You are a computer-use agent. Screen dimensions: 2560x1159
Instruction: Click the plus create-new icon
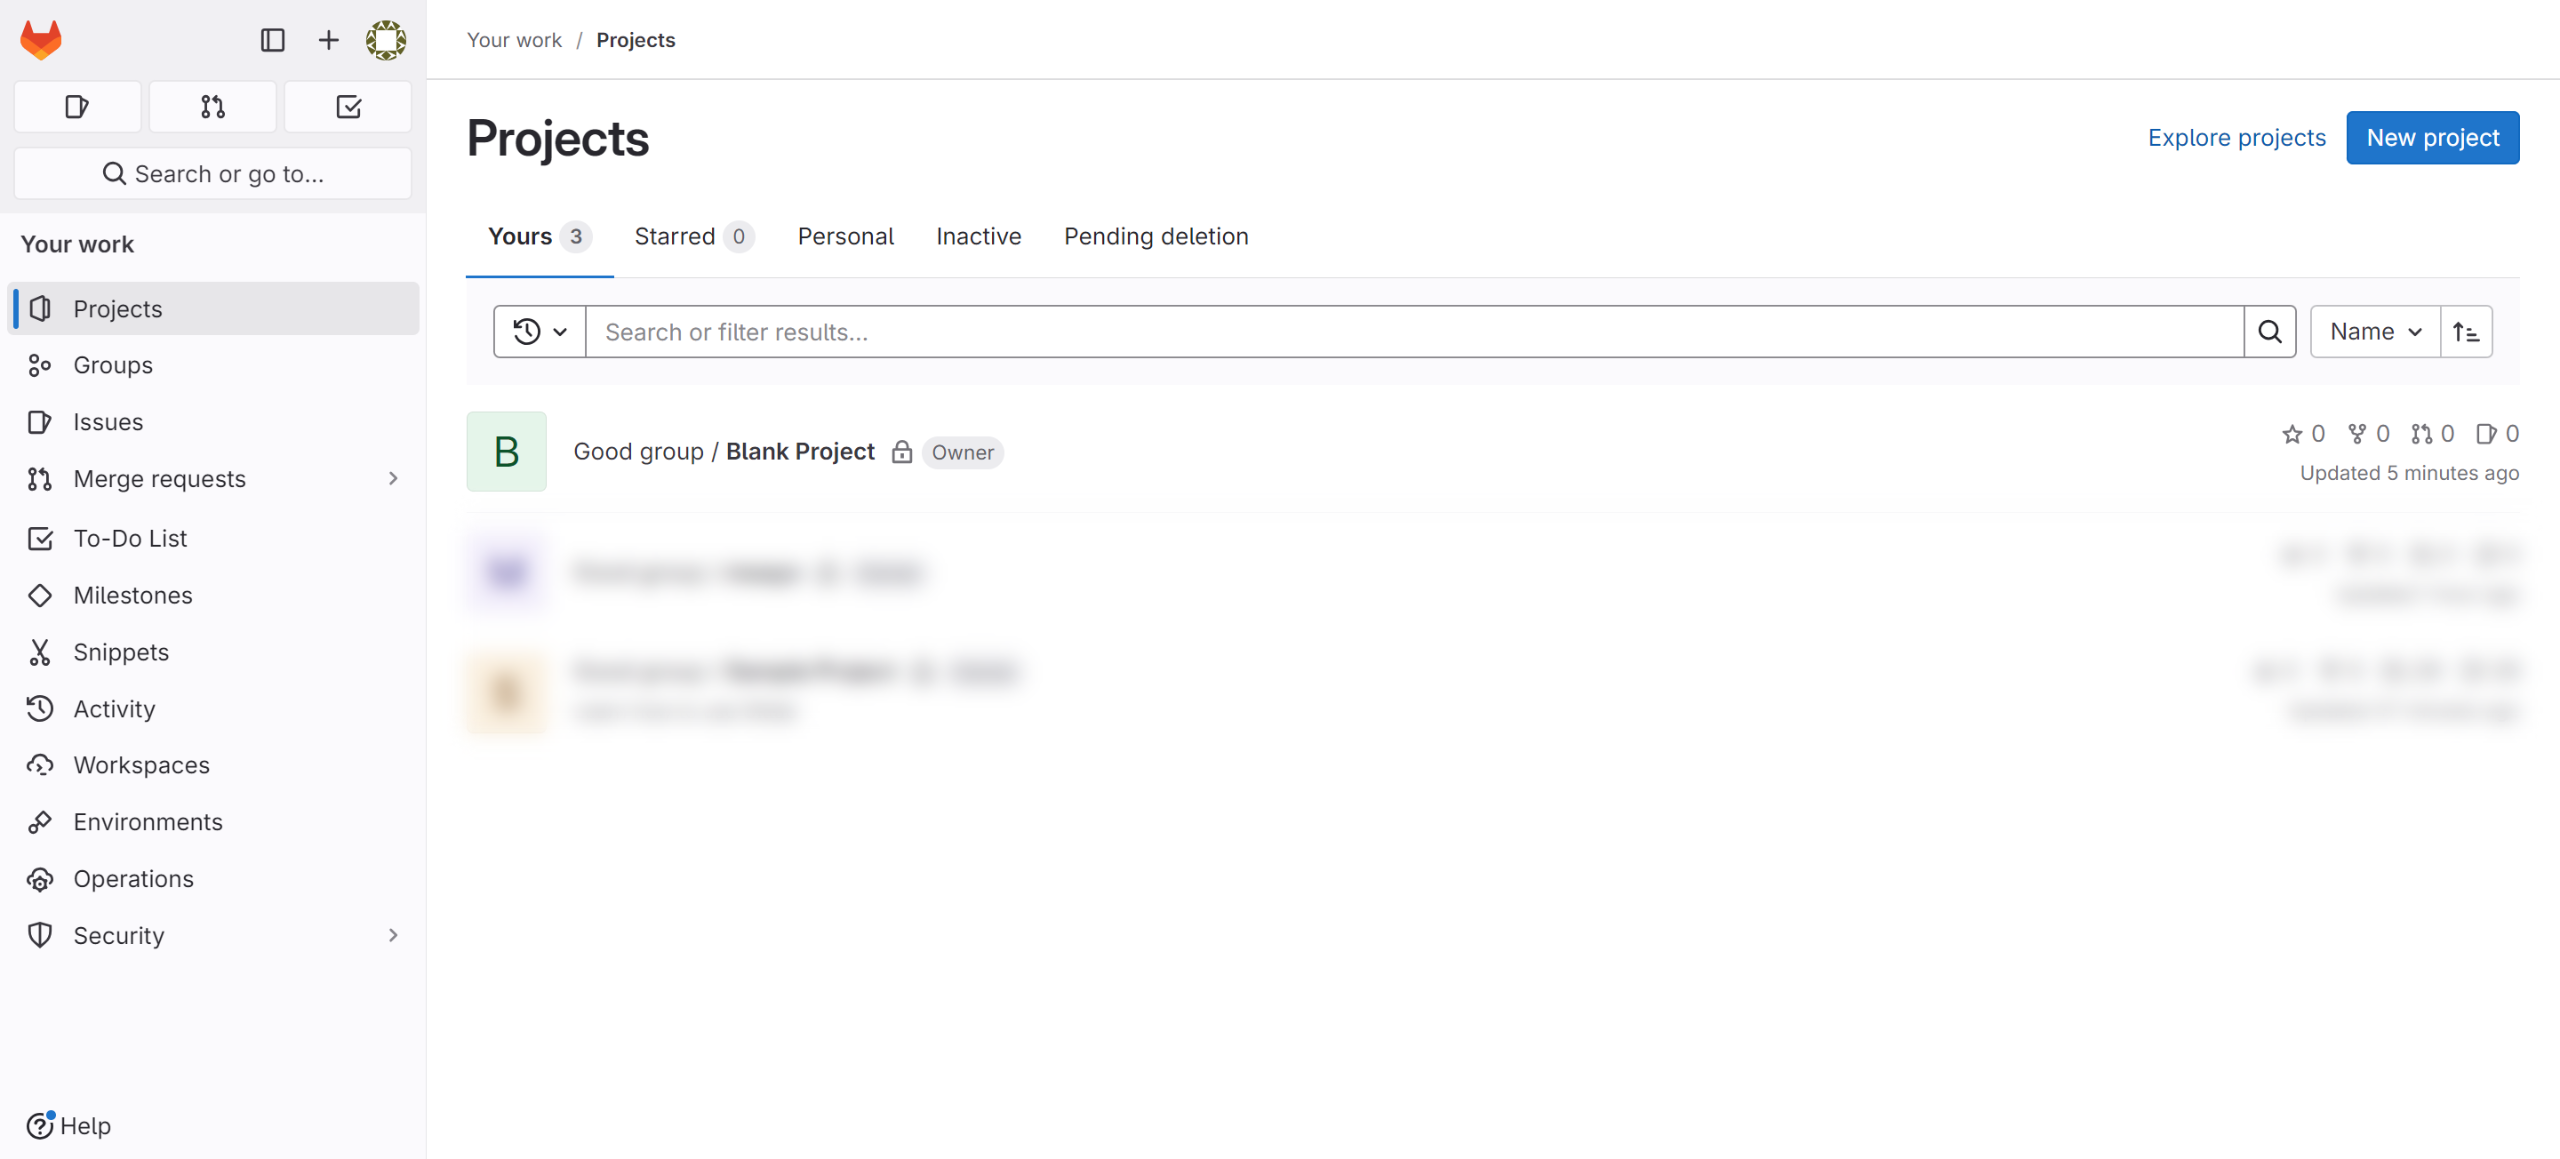328,40
